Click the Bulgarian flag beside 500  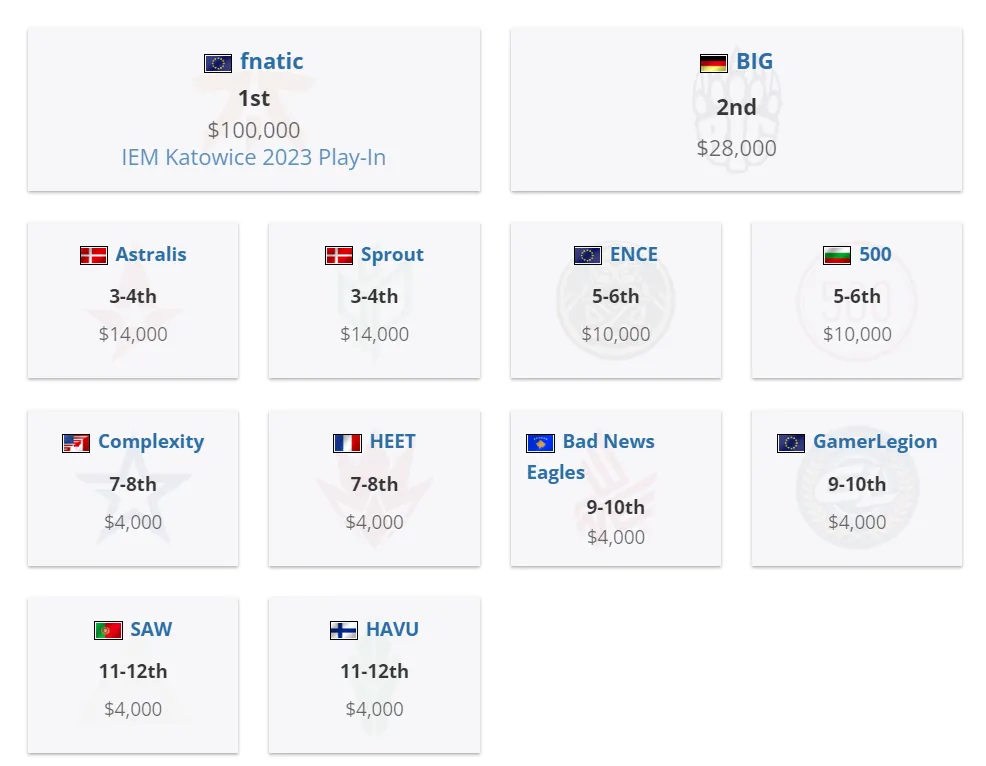[x=836, y=255]
